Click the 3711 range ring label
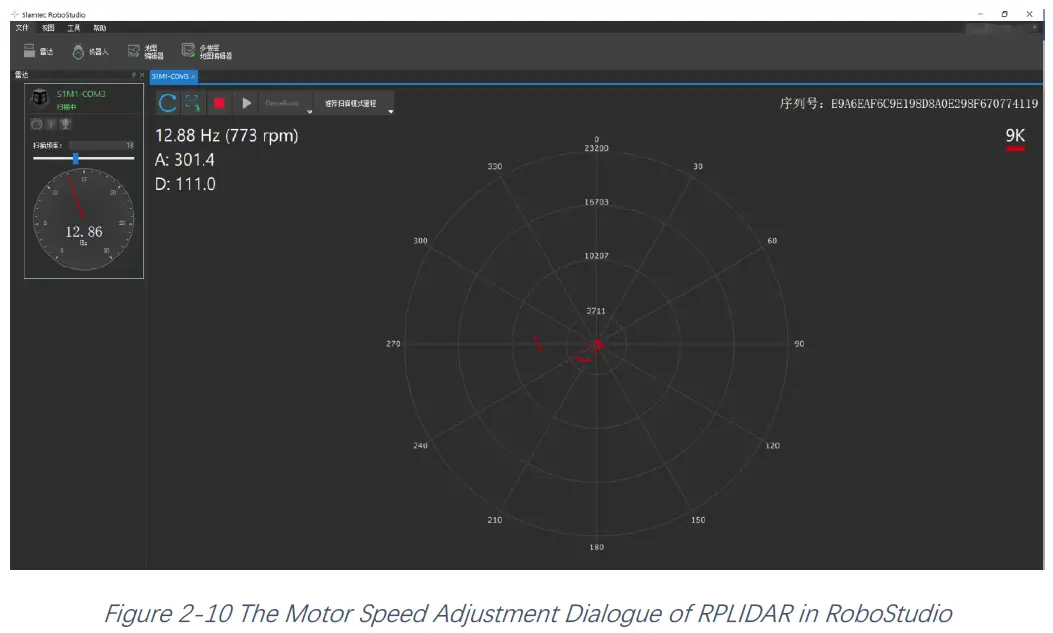Screen dimensions: 1053x633 pos(596,311)
